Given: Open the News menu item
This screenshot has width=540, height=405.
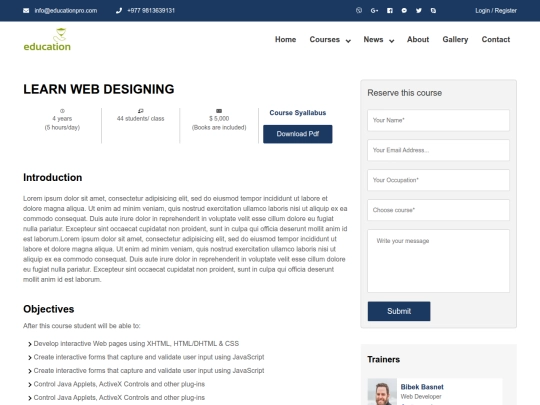Looking at the screenshot, I should [373, 40].
